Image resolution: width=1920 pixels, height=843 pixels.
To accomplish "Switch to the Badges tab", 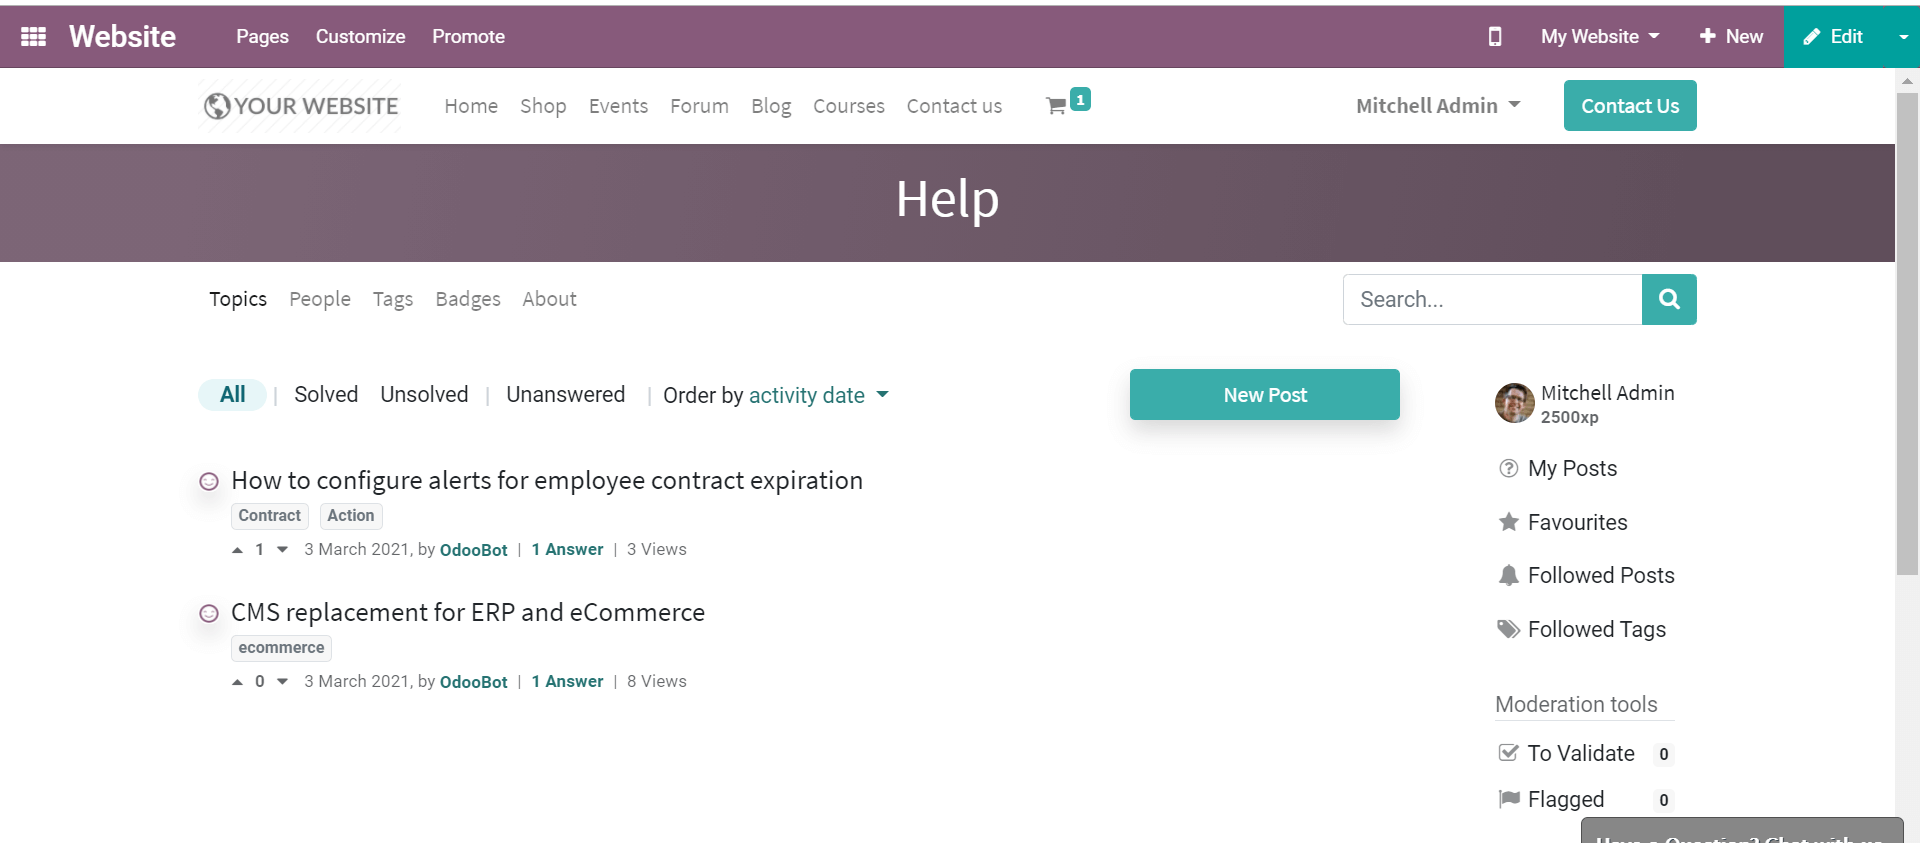I will click(468, 299).
